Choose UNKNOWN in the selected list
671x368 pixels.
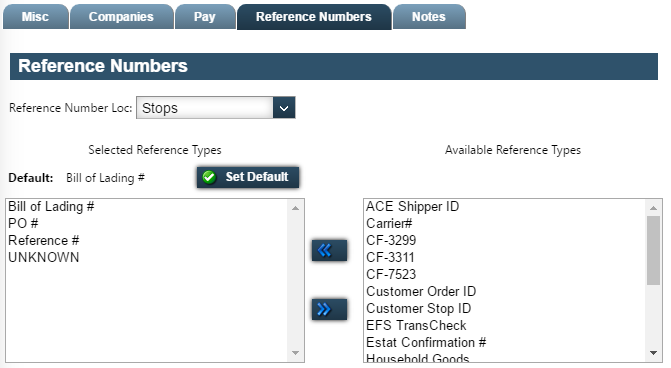(44, 258)
